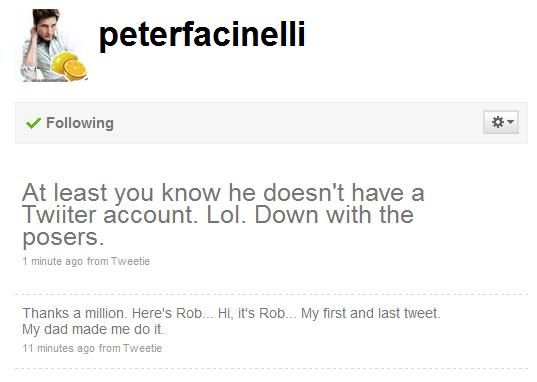This screenshot has height=382, width=537.
Task: Click the word "from" beside the "11 minutes ago" timestamp
Action: pyautogui.click(x=110, y=348)
